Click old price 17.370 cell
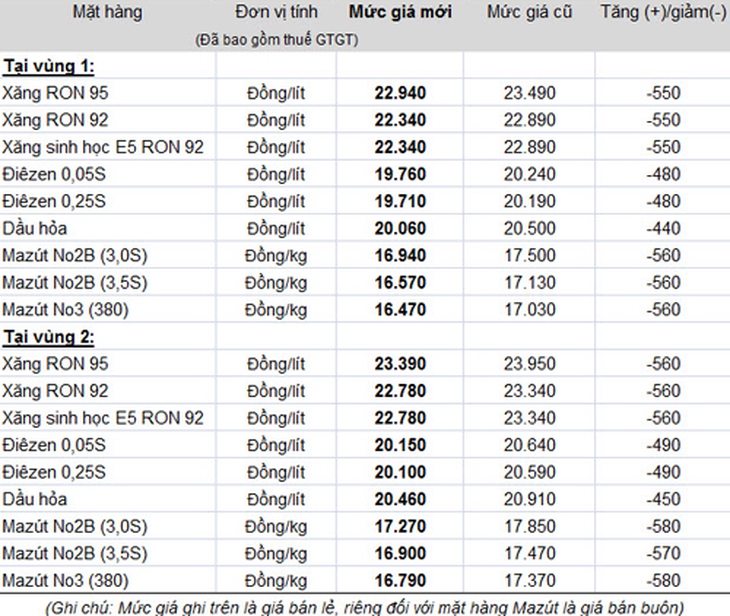730x616 pixels. [529, 581]
